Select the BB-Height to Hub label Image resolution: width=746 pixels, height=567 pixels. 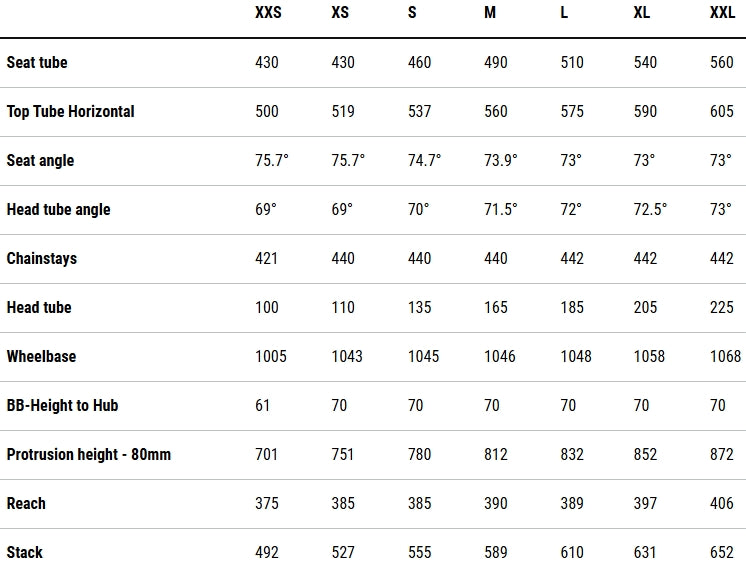(62, 405)
